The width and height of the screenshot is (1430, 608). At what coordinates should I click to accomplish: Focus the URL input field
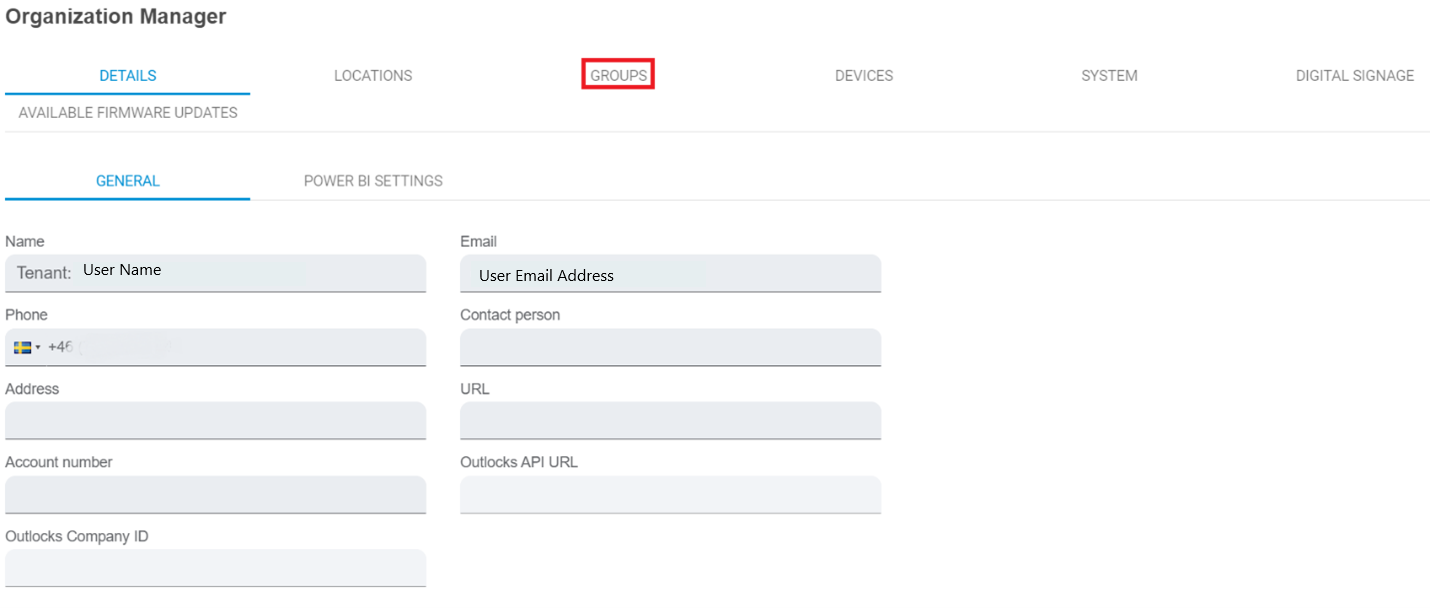point(670,420)
